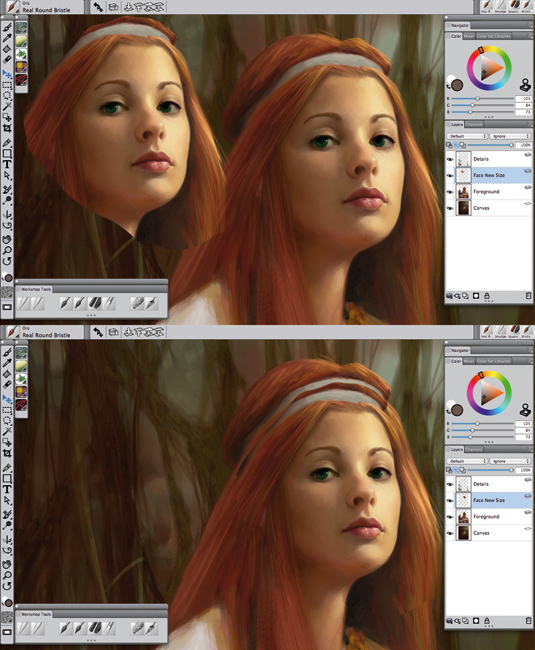The image size is (535, 650).
Task: Hide the Details layer in lower screenshot
Action: pyautogui.click(x=450, y=484)
